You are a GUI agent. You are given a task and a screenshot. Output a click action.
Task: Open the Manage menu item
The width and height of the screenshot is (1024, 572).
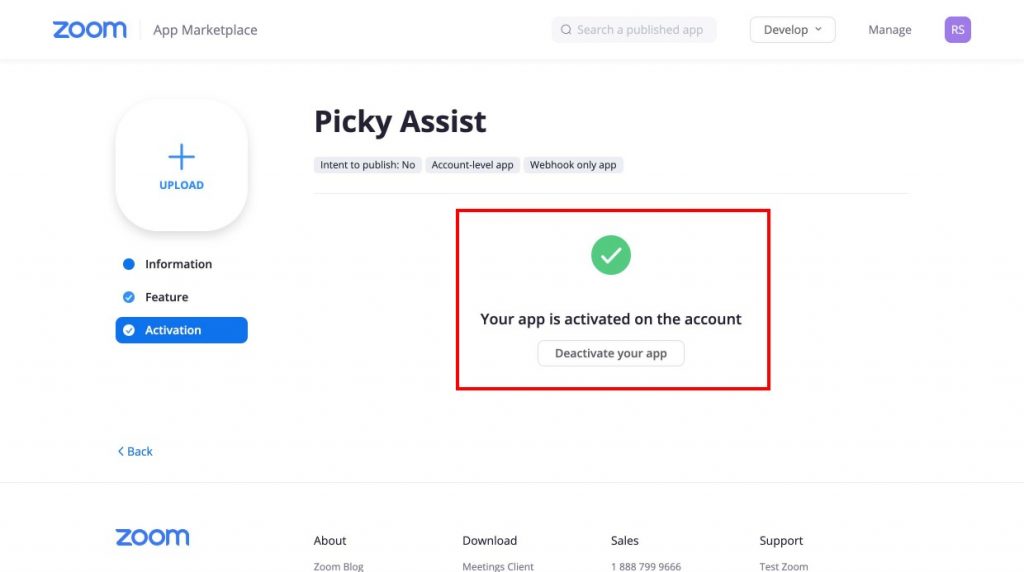click(x=889, y=30)
